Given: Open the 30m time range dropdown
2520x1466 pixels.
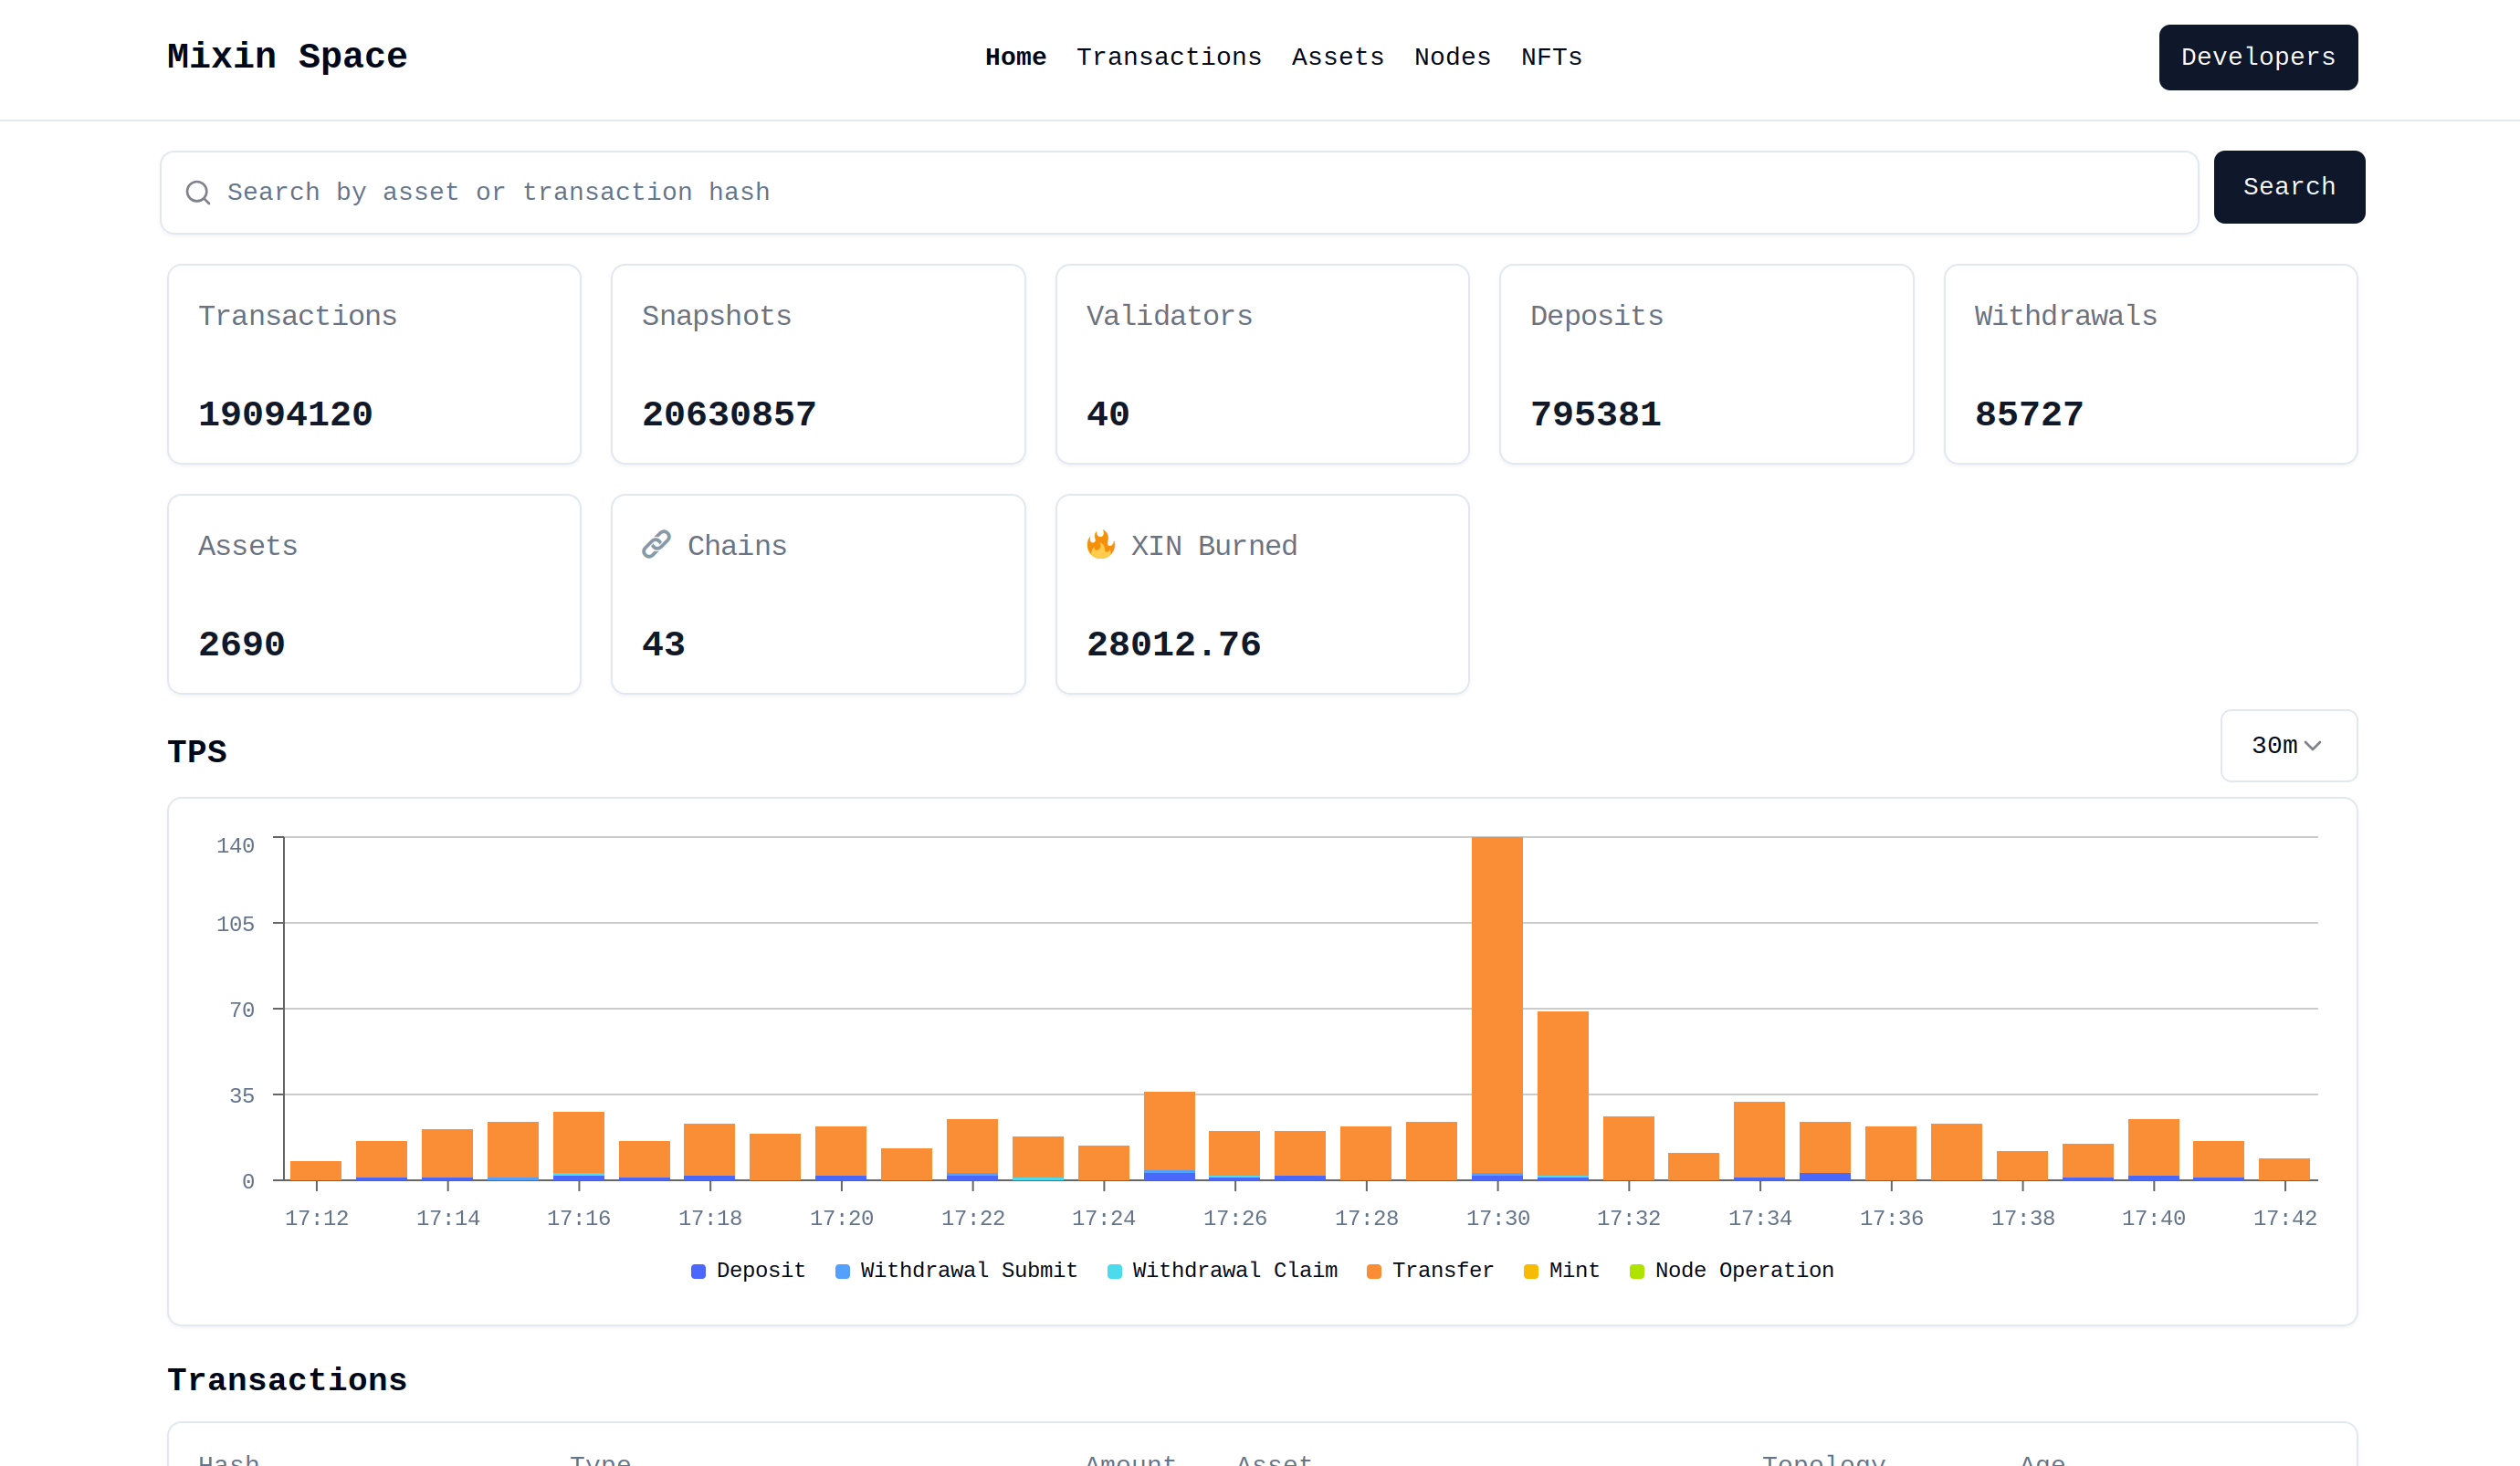Looking at the screenshot, I should coord(2288,746).
